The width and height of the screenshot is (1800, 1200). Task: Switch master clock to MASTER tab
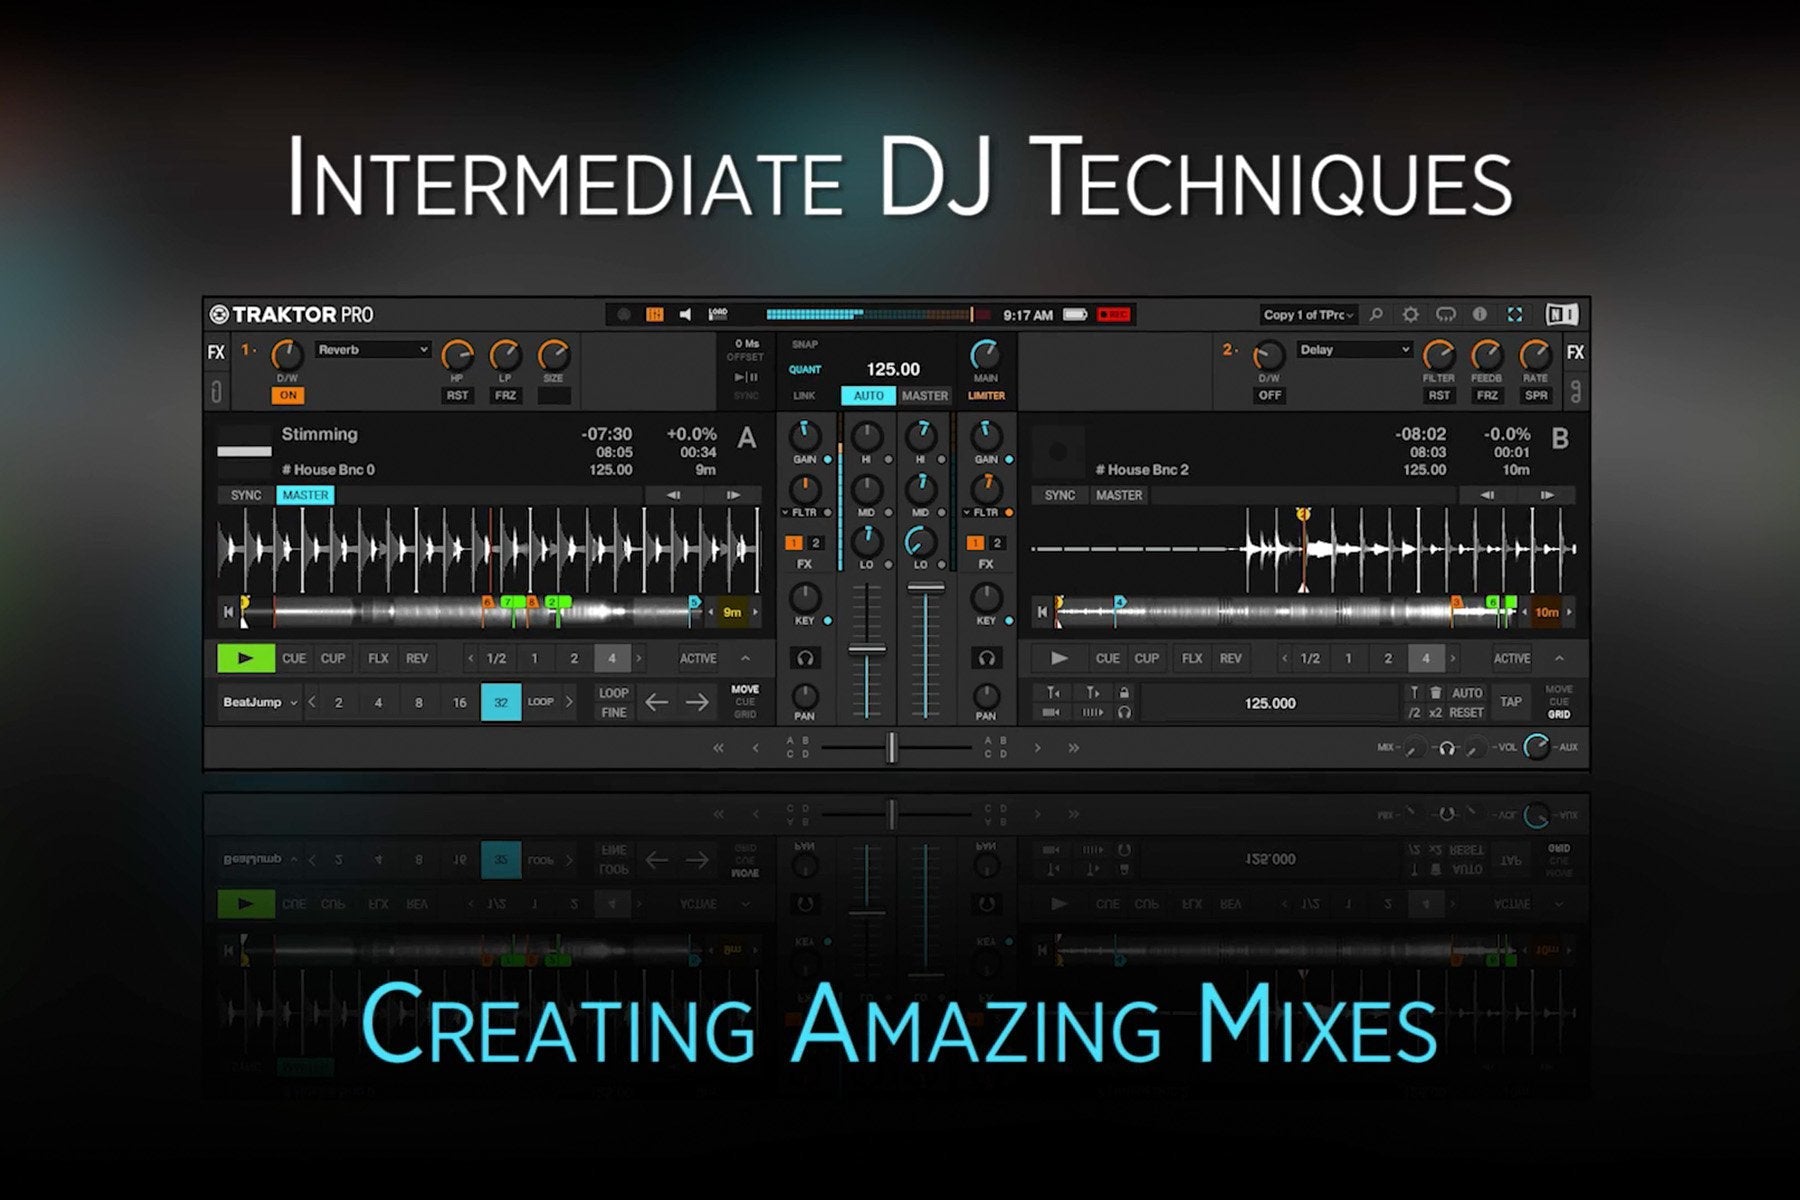coord(924,396)
